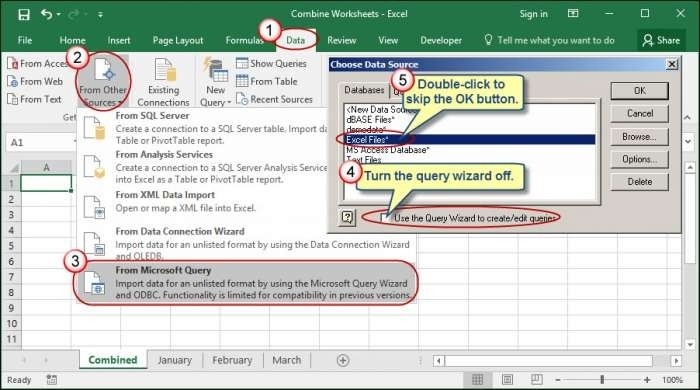This screenshot has width=700, height=390.
Task: Click the Share button
Action: click(661, 40)
